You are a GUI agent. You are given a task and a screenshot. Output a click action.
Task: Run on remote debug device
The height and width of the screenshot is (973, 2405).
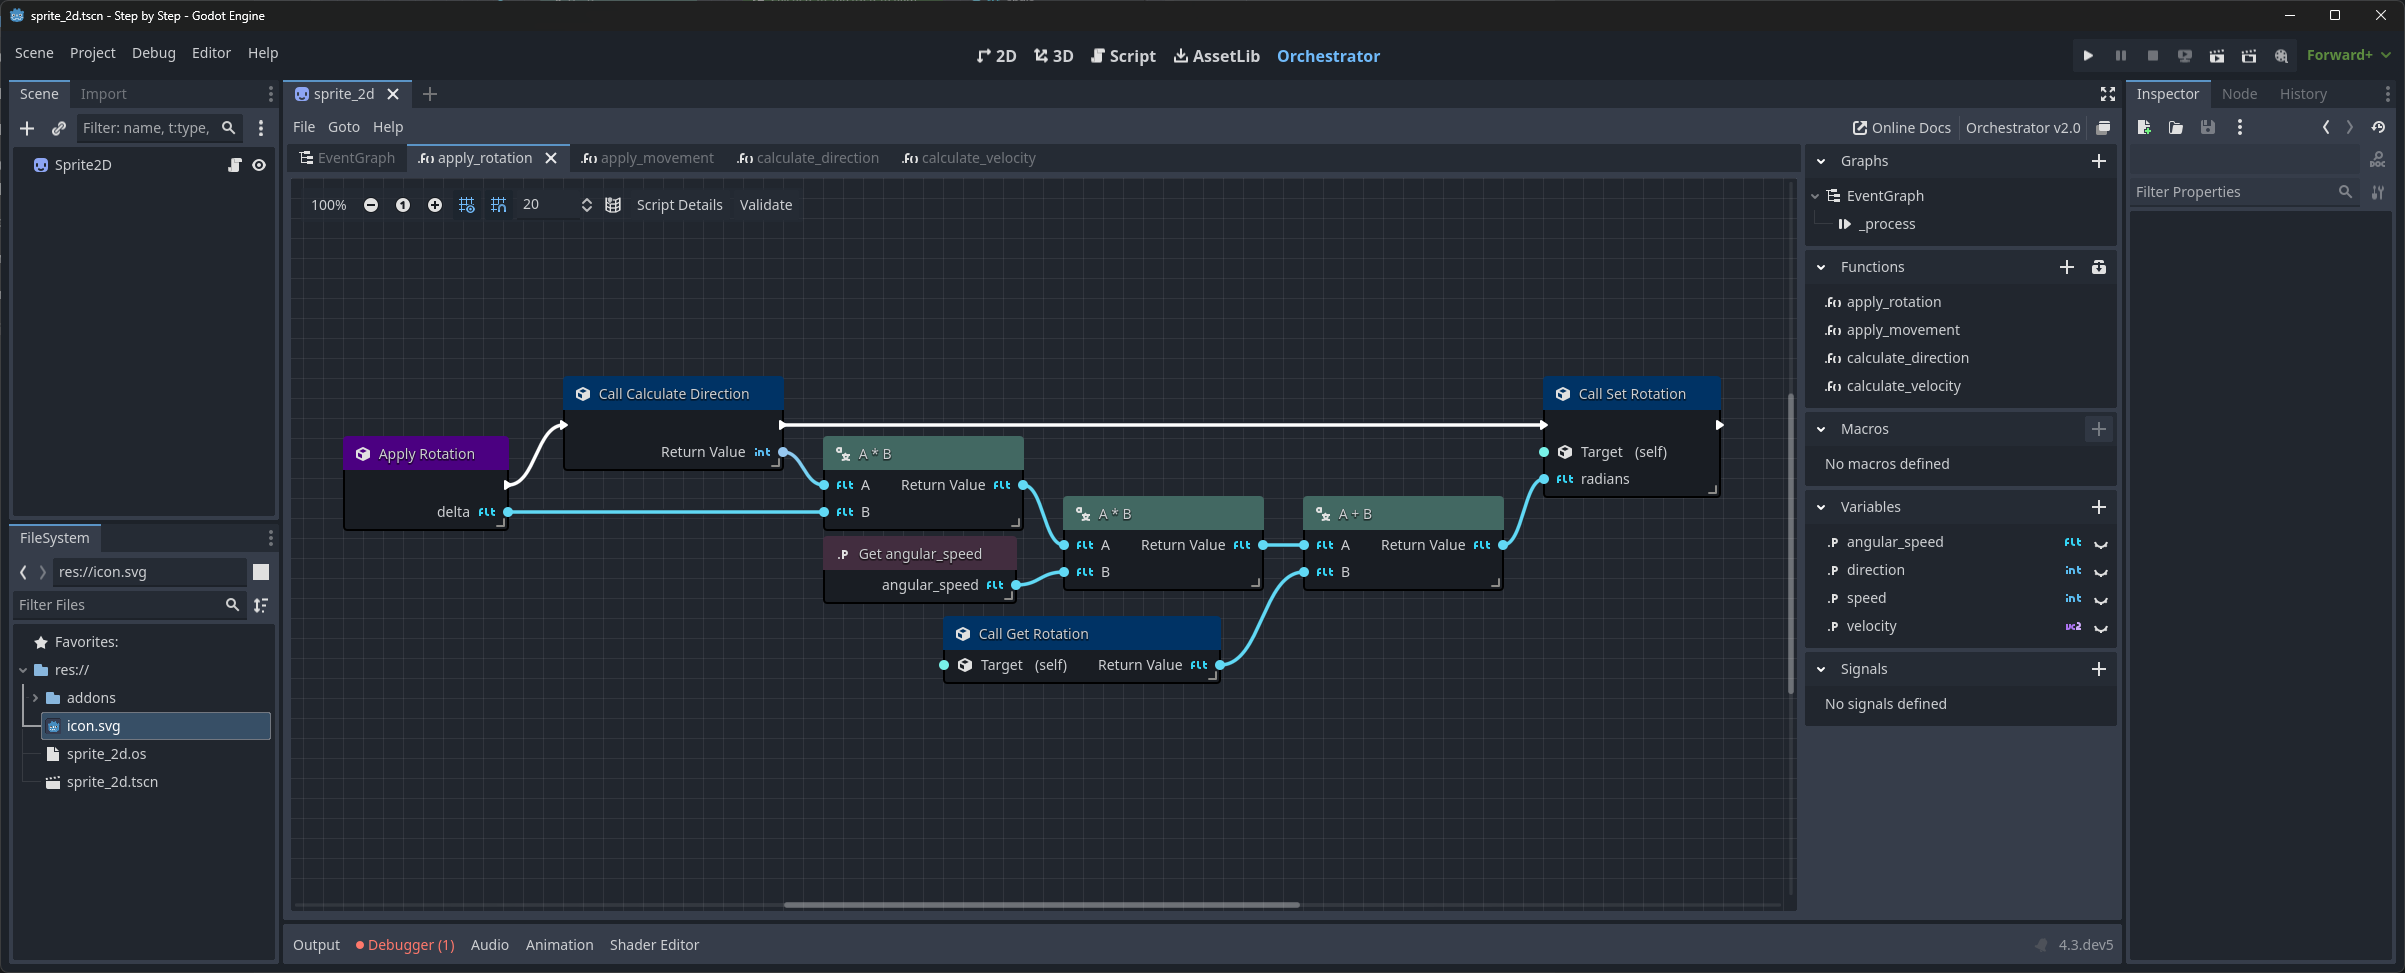2185,56
